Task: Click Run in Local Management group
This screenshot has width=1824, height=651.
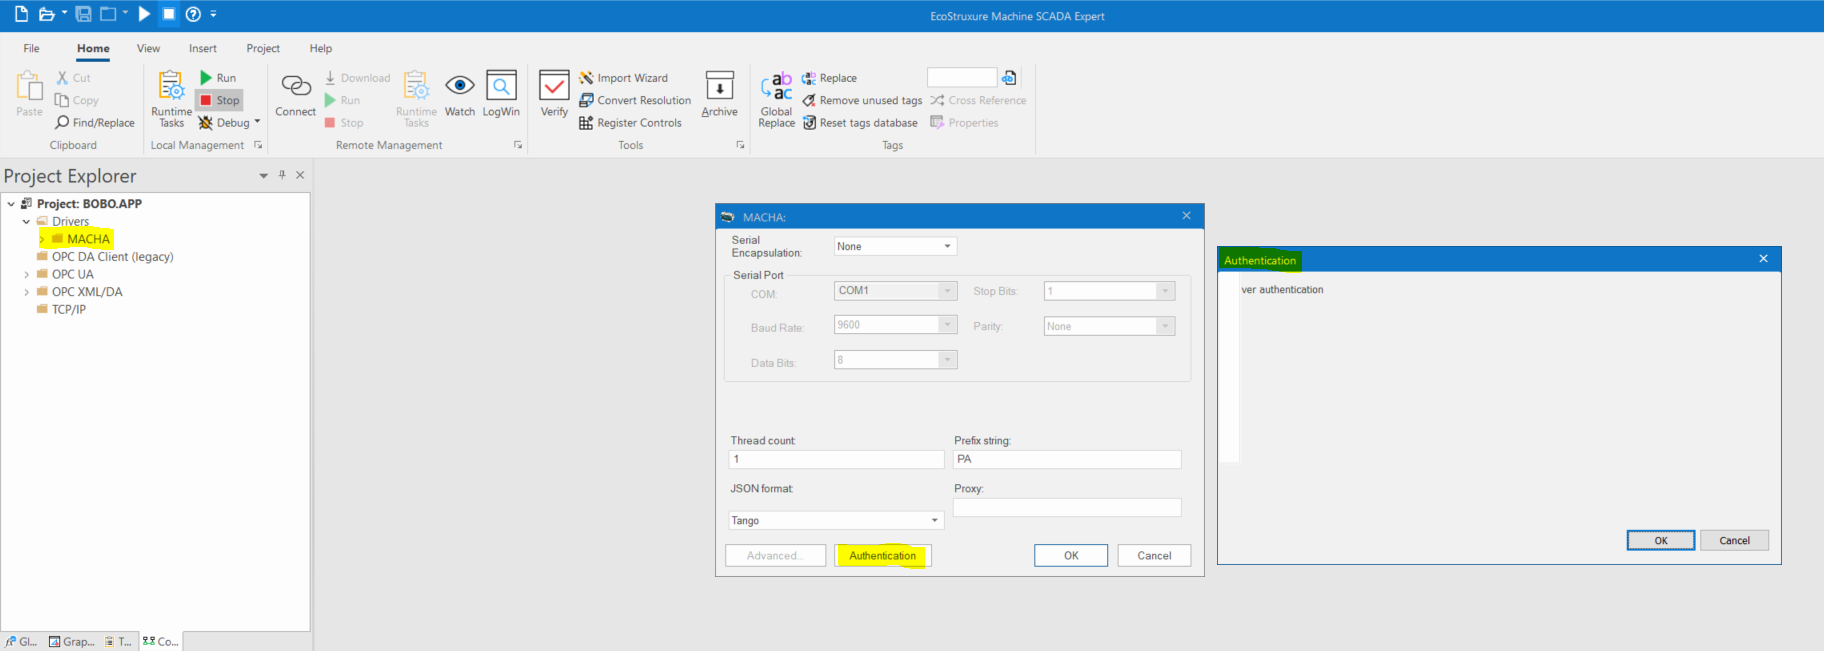Action: tap(218, 78)
